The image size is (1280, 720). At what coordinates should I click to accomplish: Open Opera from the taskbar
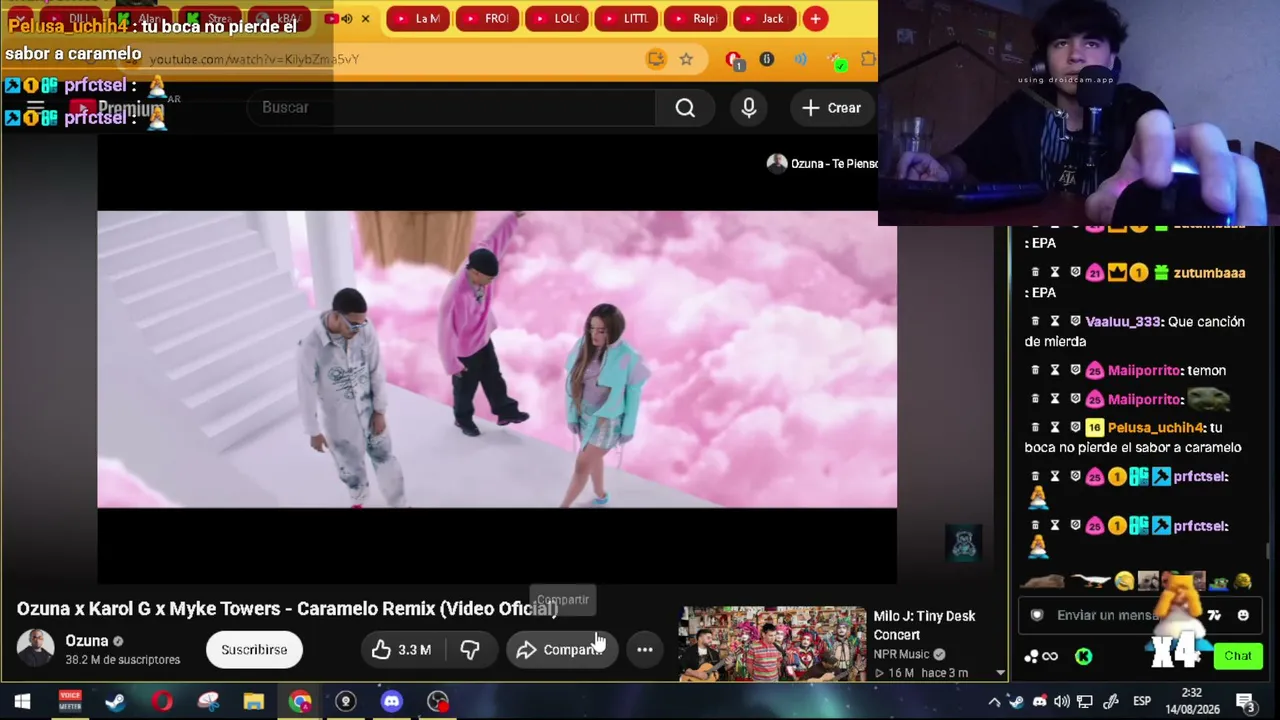click(x=162, y=701)
